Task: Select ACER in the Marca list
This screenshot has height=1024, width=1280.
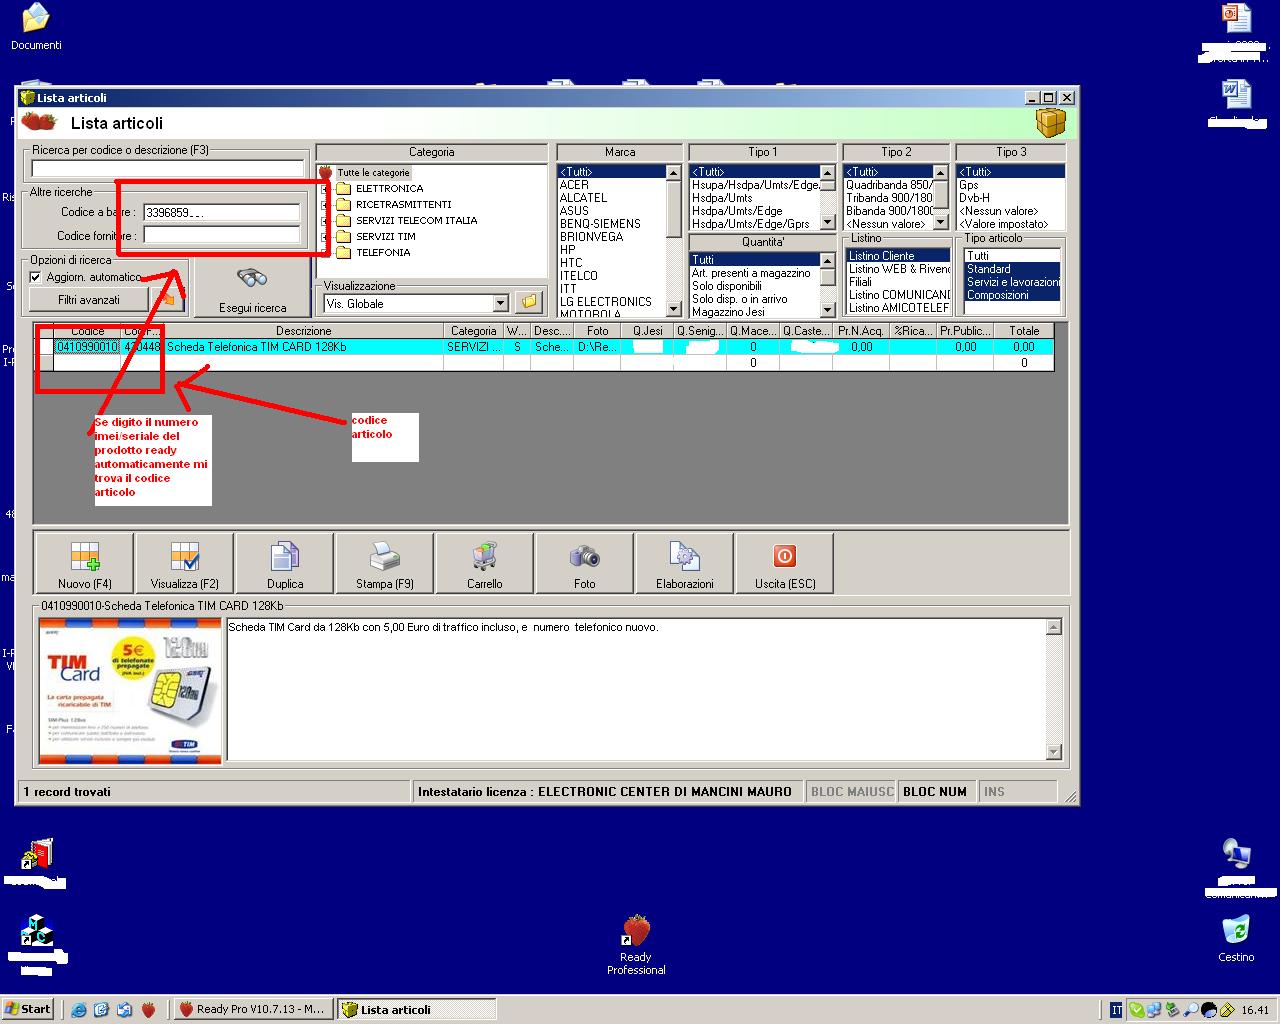Action: 574,185
